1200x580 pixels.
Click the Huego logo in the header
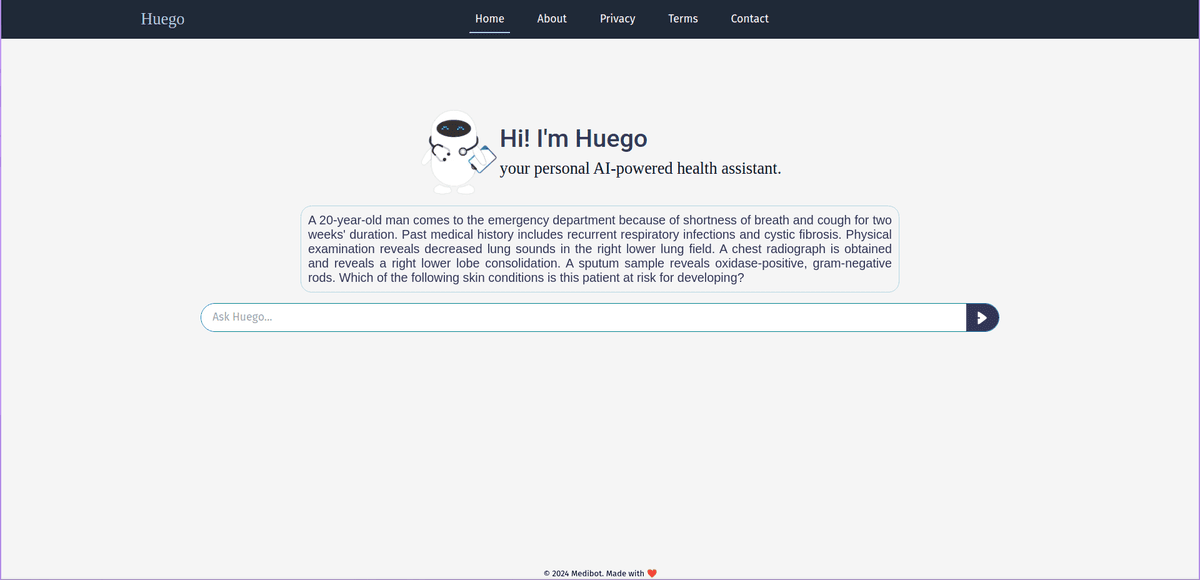pyautogui.click(x=162, y=19)
